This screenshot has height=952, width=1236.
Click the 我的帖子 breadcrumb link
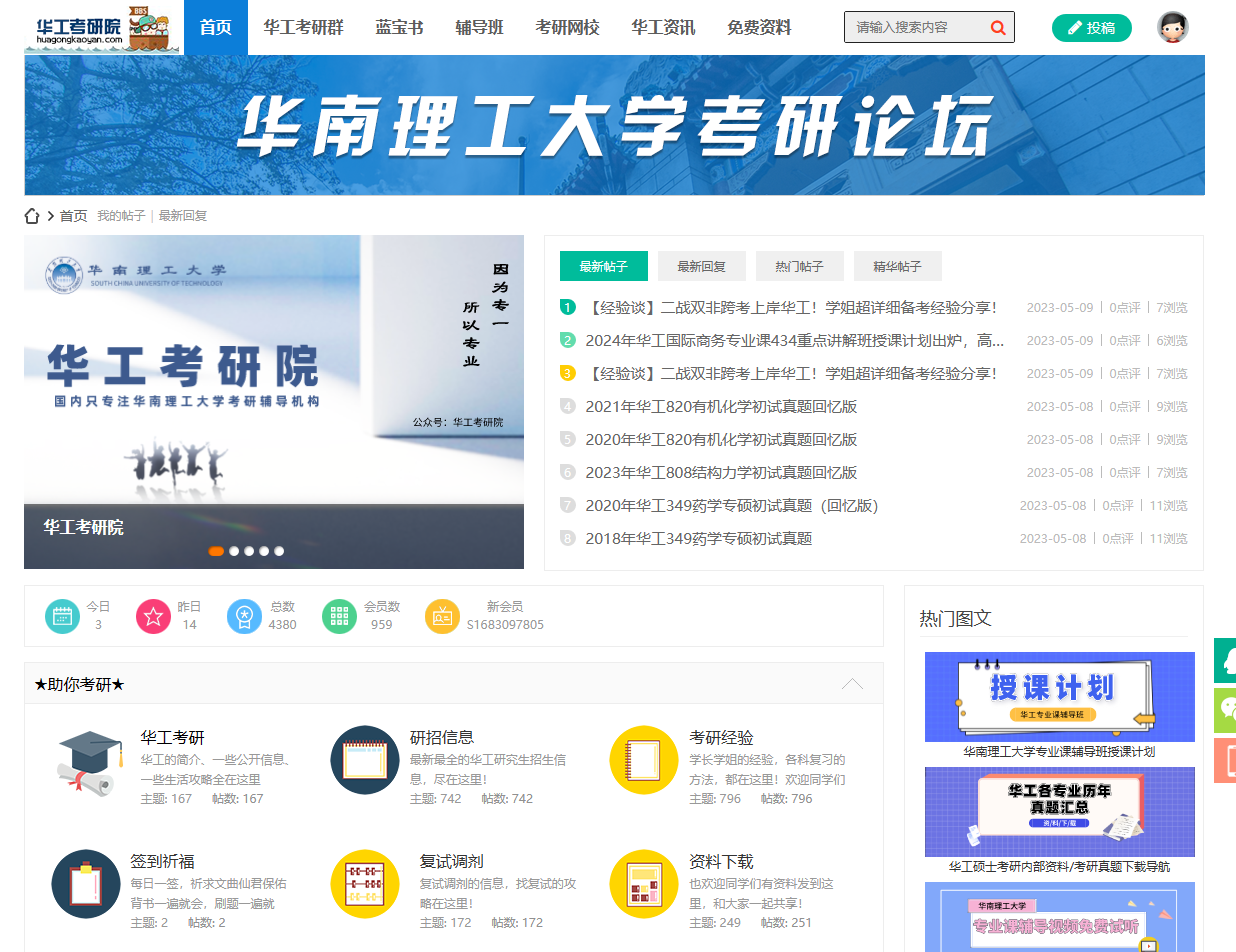(x=121, y=216)
